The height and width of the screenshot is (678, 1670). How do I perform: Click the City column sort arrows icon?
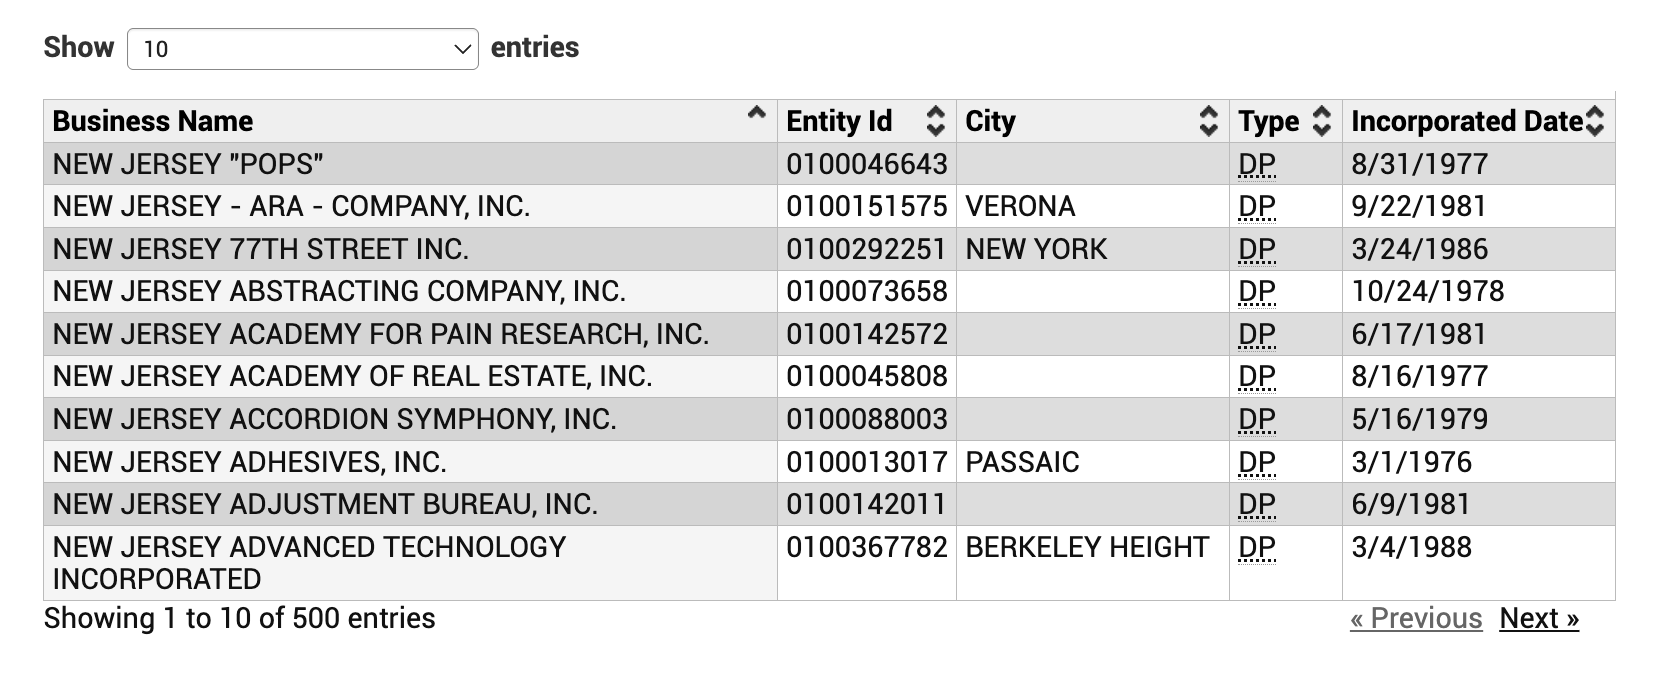point(1208,121)
